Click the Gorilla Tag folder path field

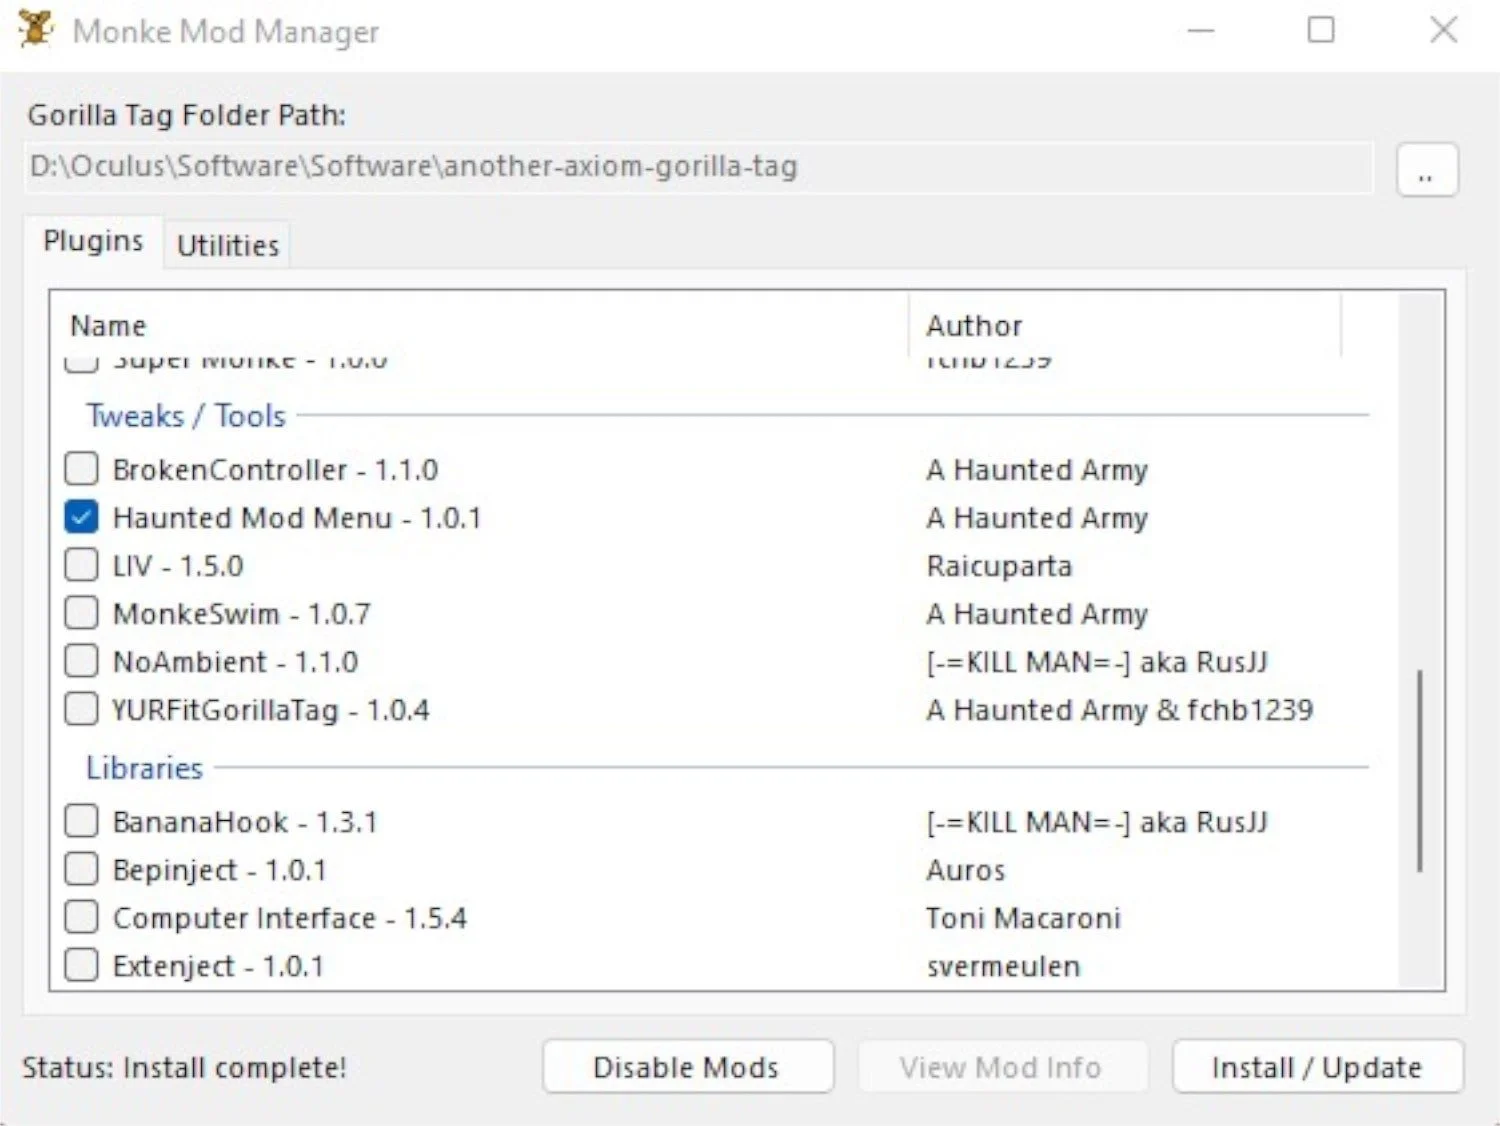(x=700, y=166)
